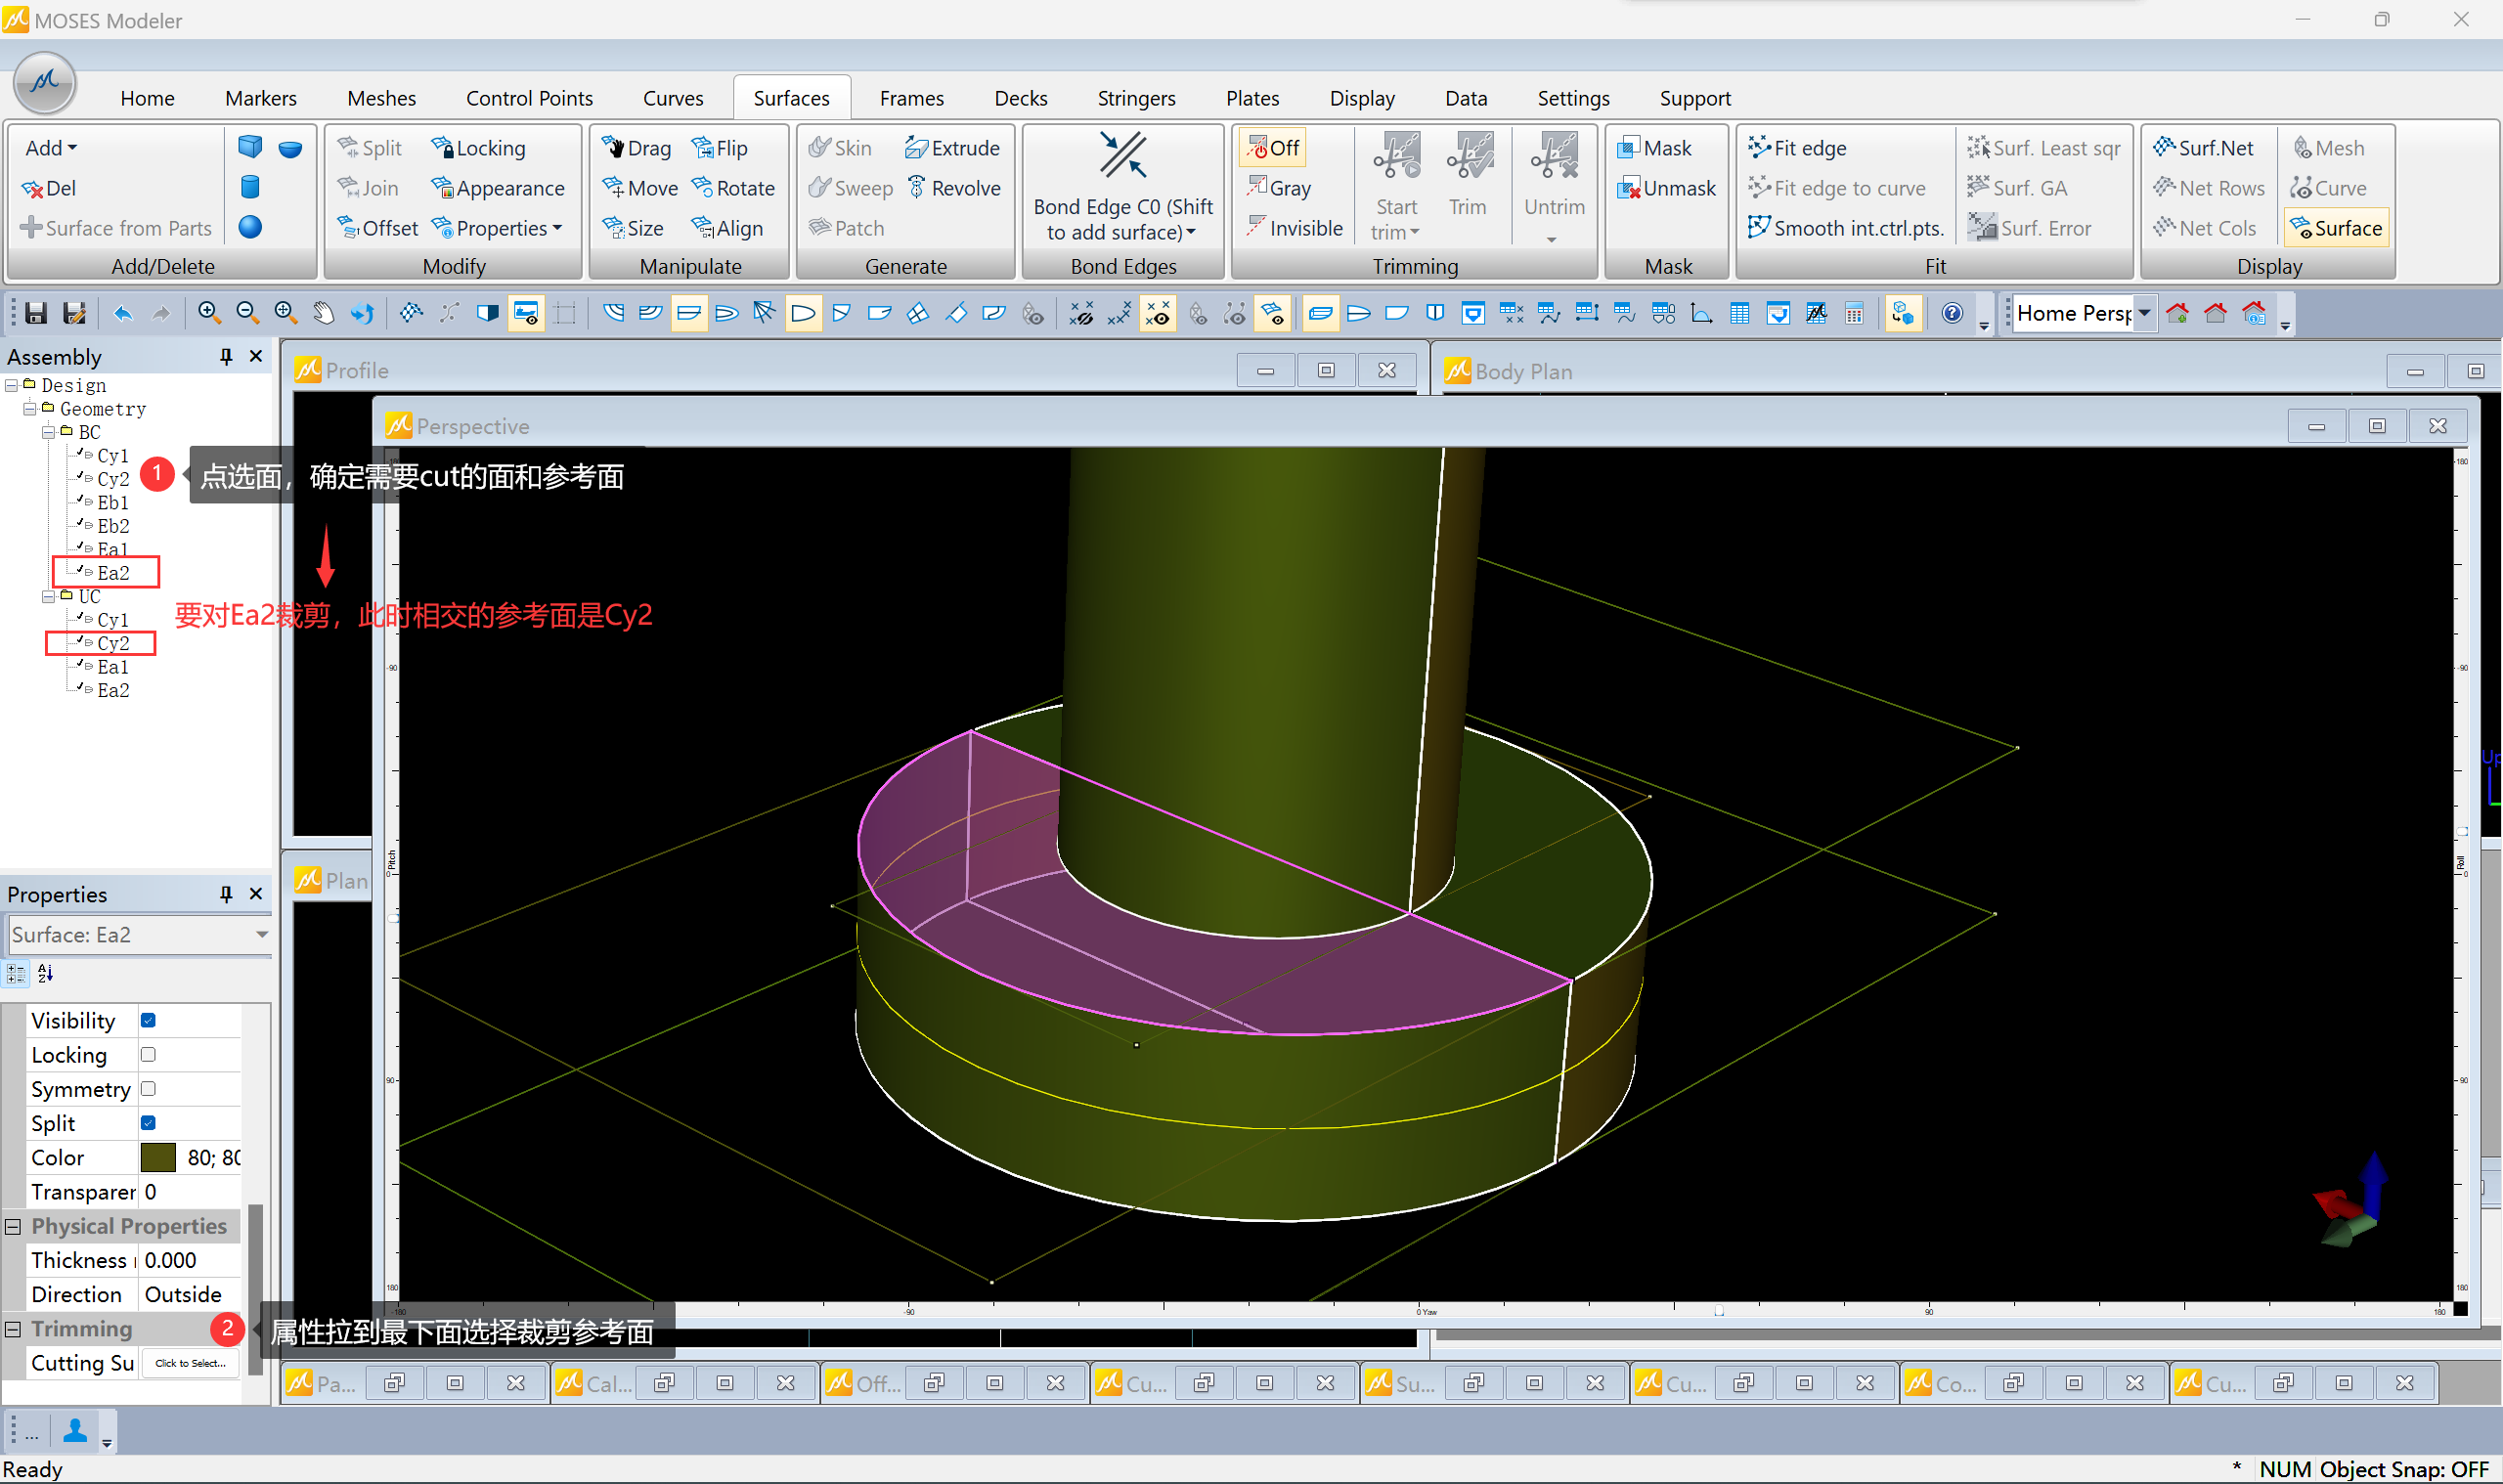Viewport: 2503px width, 1484px height.
Task: Add a cylinder surface primitive
Action: tap(250, 187)
